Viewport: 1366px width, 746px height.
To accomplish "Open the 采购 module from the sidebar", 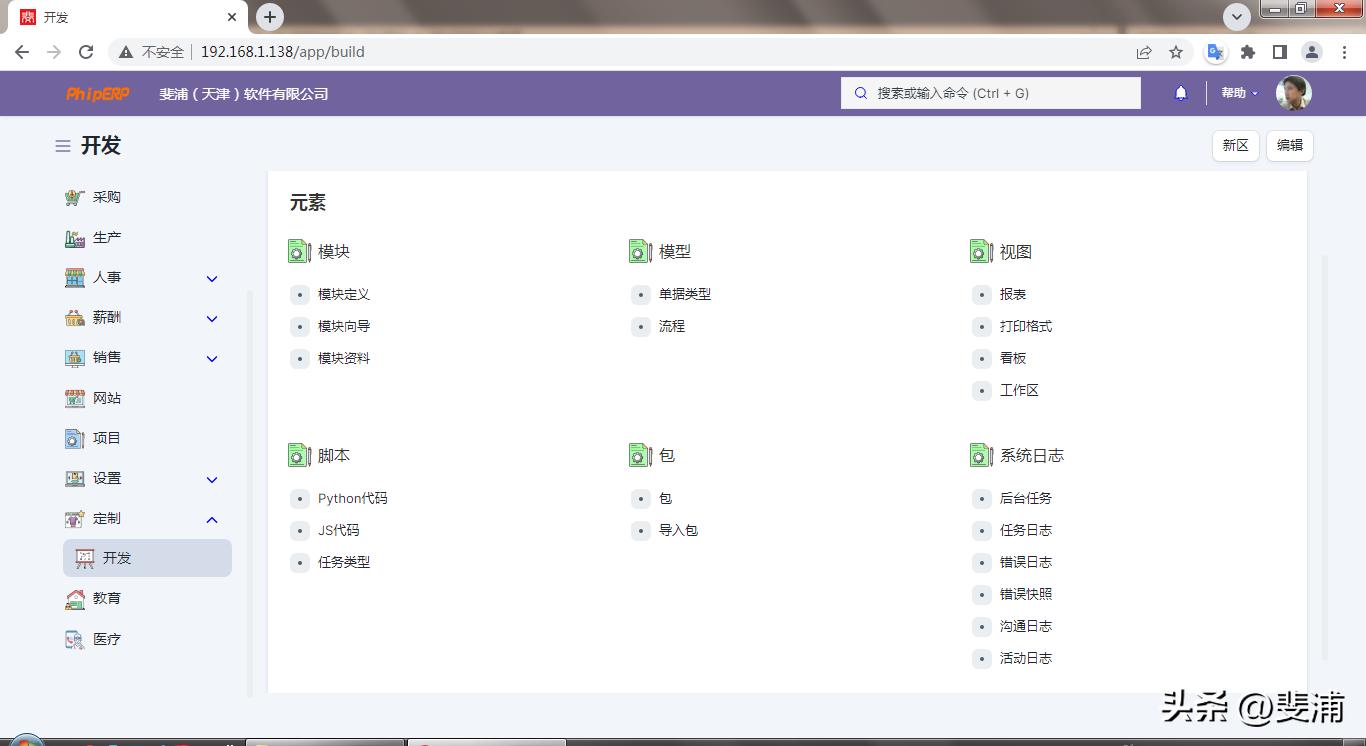I will pyautogui.click(x=106, y=197).
